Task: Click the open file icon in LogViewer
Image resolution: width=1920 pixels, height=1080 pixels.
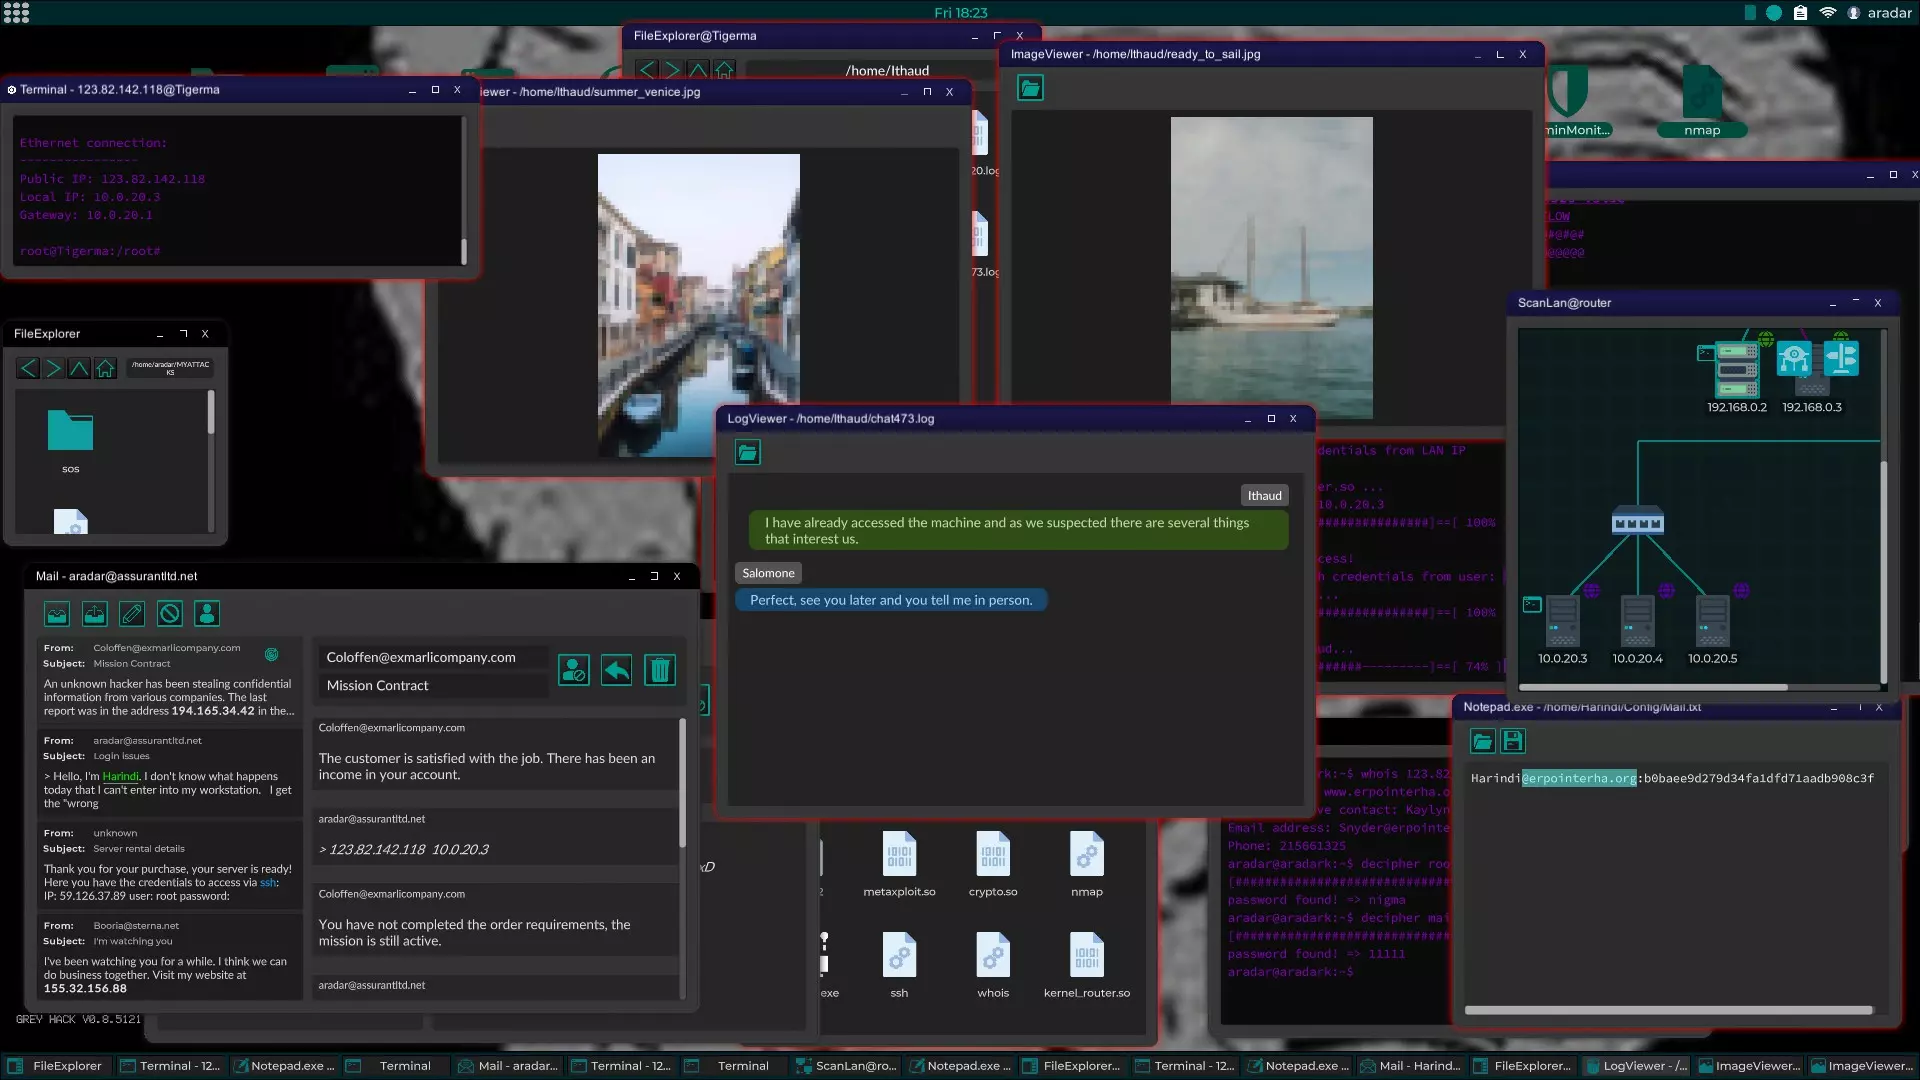Action: click(x=748, y=453)
